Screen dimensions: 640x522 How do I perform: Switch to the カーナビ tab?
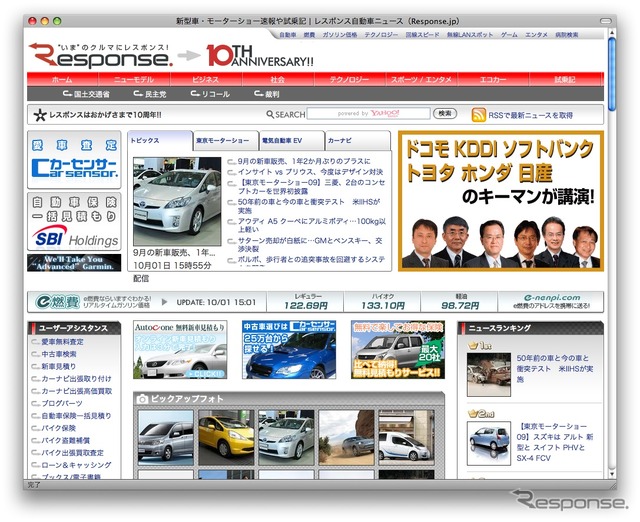click(358, 140)
